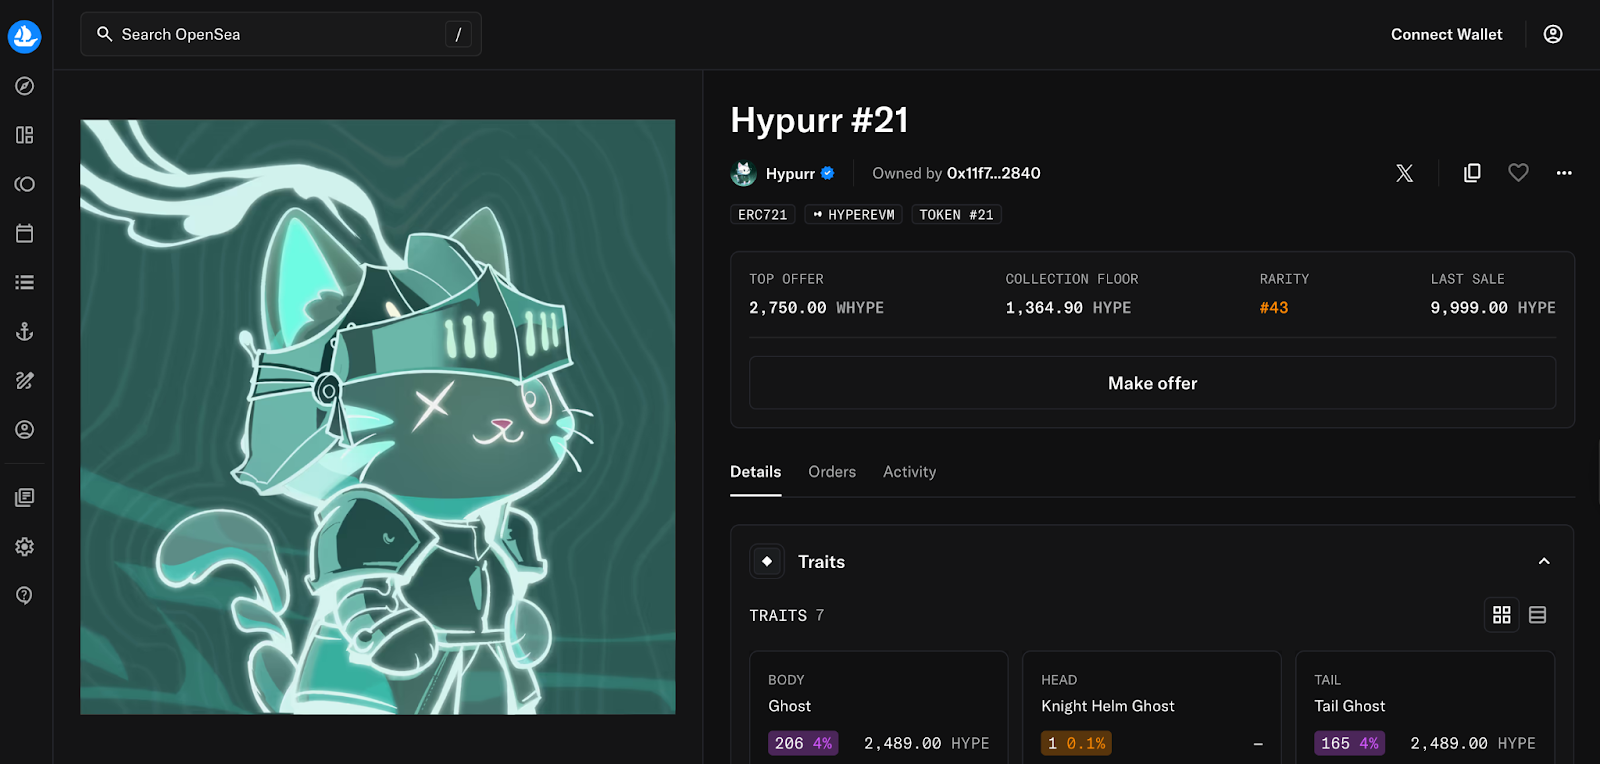Switch to the Activity tab
Screen dimensions: 1600x764
coord(910,472)
